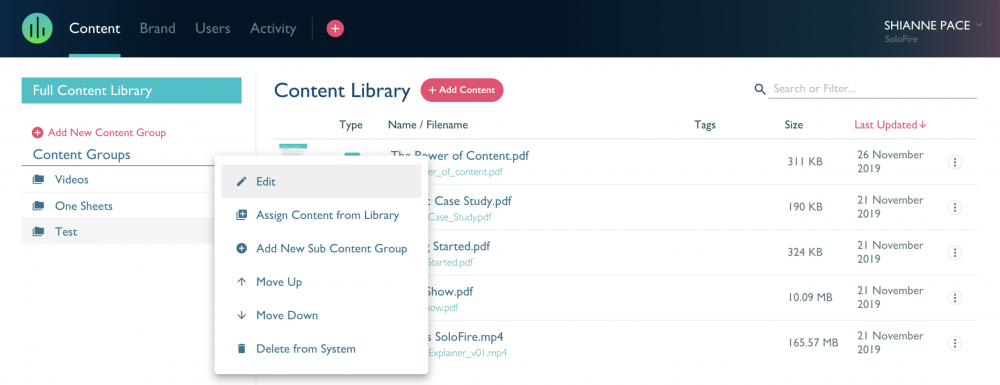Click the Add New Sub Content Group plus icon
This screenshot has height=385, width=1000.
click(241, 249)
